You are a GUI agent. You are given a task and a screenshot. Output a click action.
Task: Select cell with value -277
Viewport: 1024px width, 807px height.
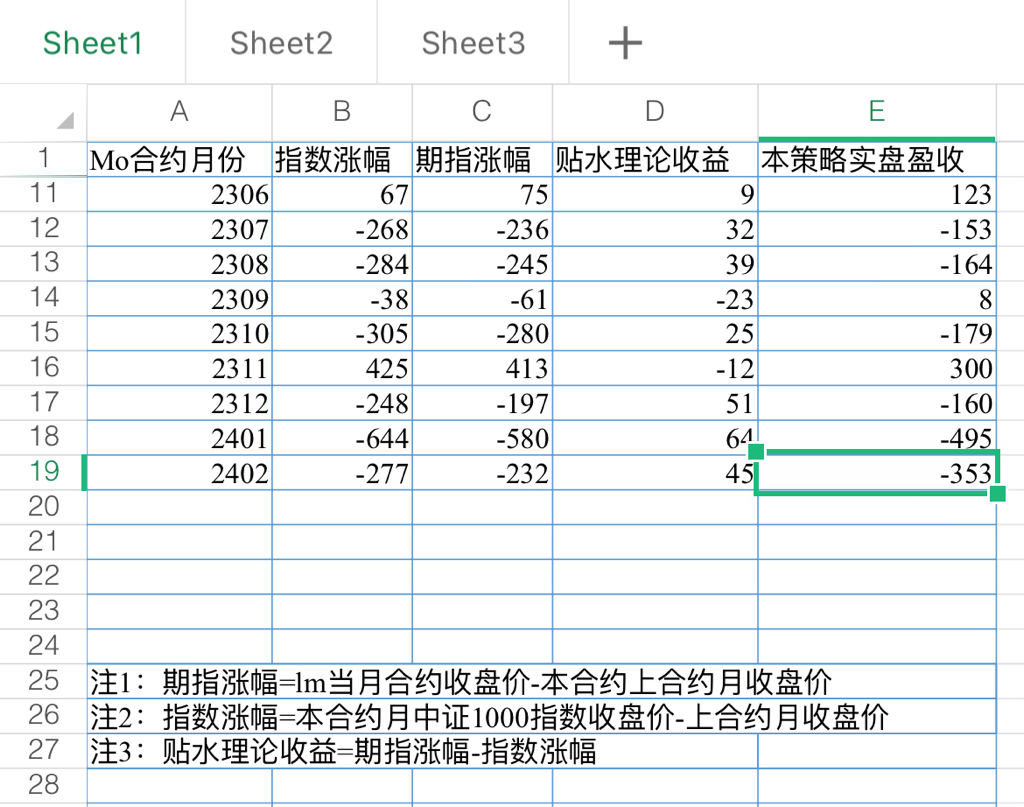pos(342,473)
